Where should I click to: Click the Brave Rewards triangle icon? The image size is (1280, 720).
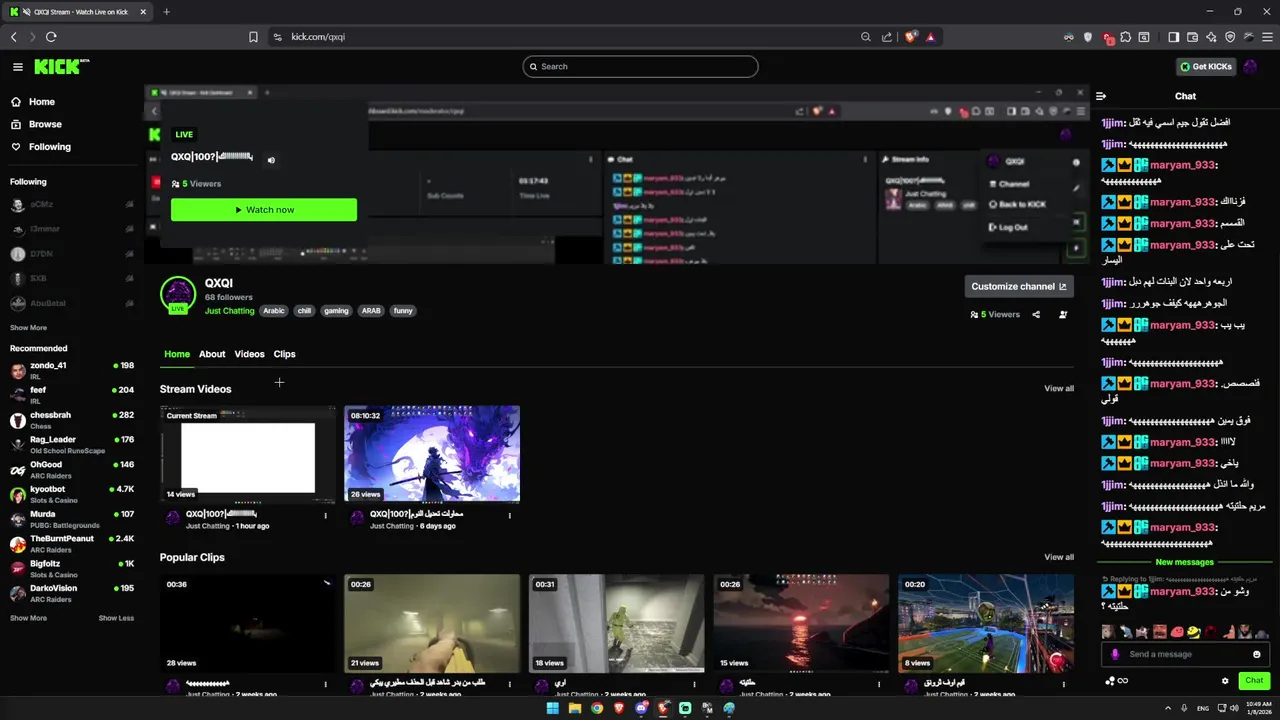pos(931,37)
